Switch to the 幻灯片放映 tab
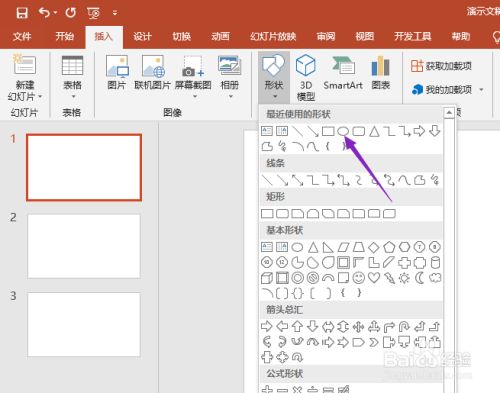Viewport: 500px width, 393px height. [273, 36]
